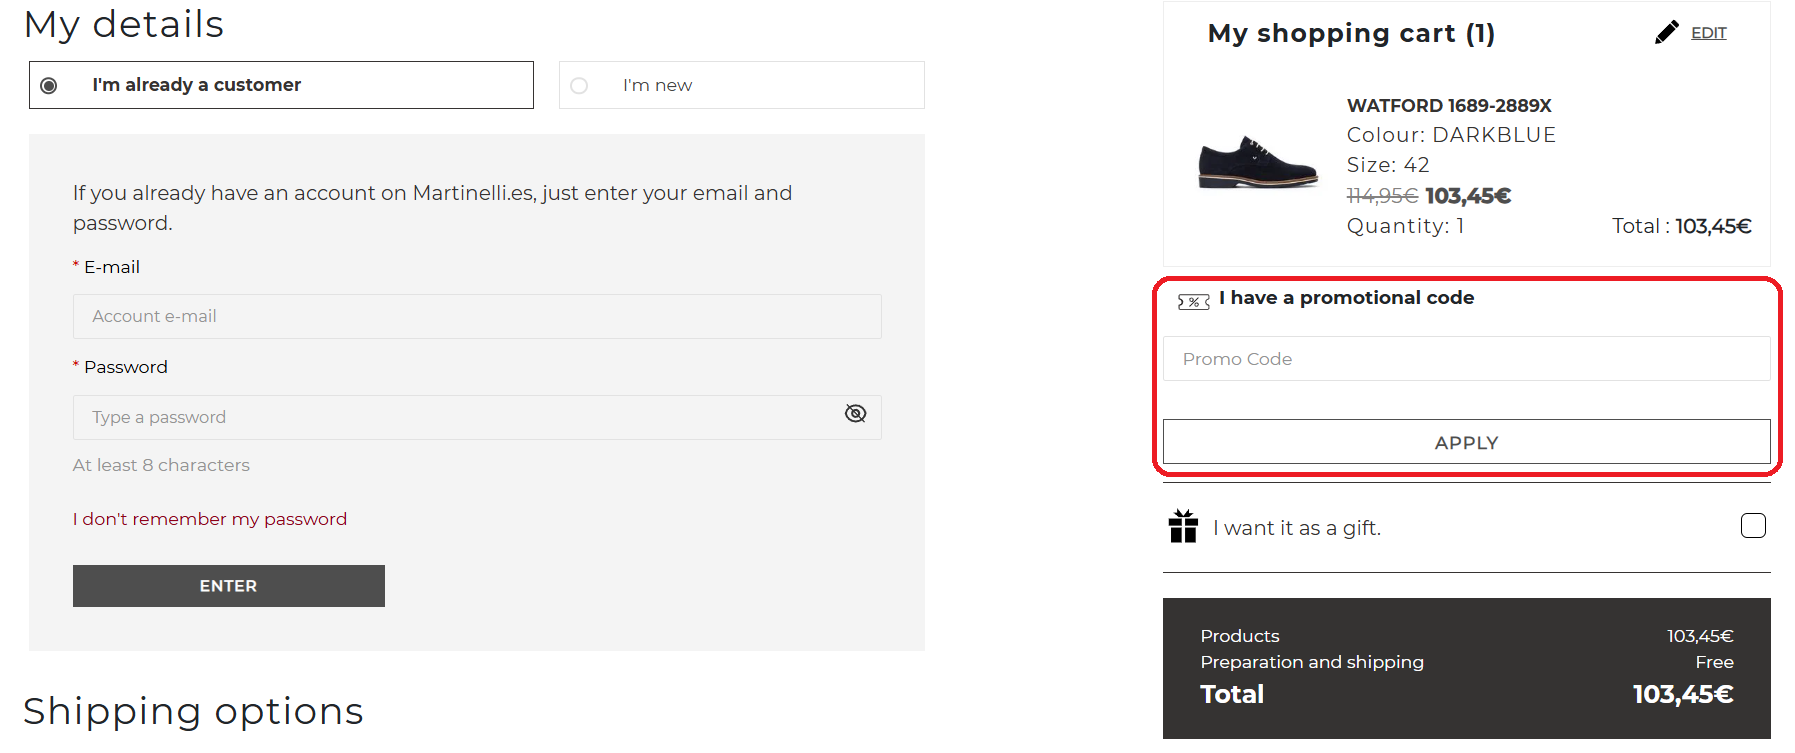1795x753 pixels.
Task: Choose the "I'm new" radio option
Action: pos(579,86)
